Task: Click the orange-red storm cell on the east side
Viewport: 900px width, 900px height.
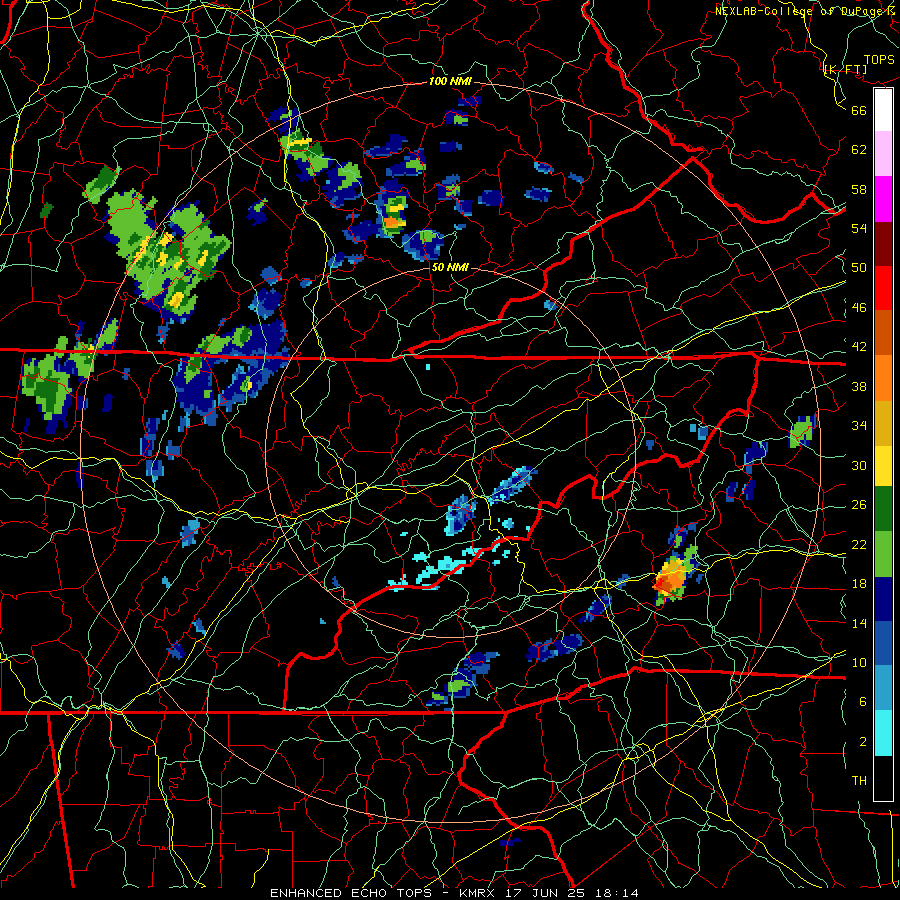Action: coord(670,579)
